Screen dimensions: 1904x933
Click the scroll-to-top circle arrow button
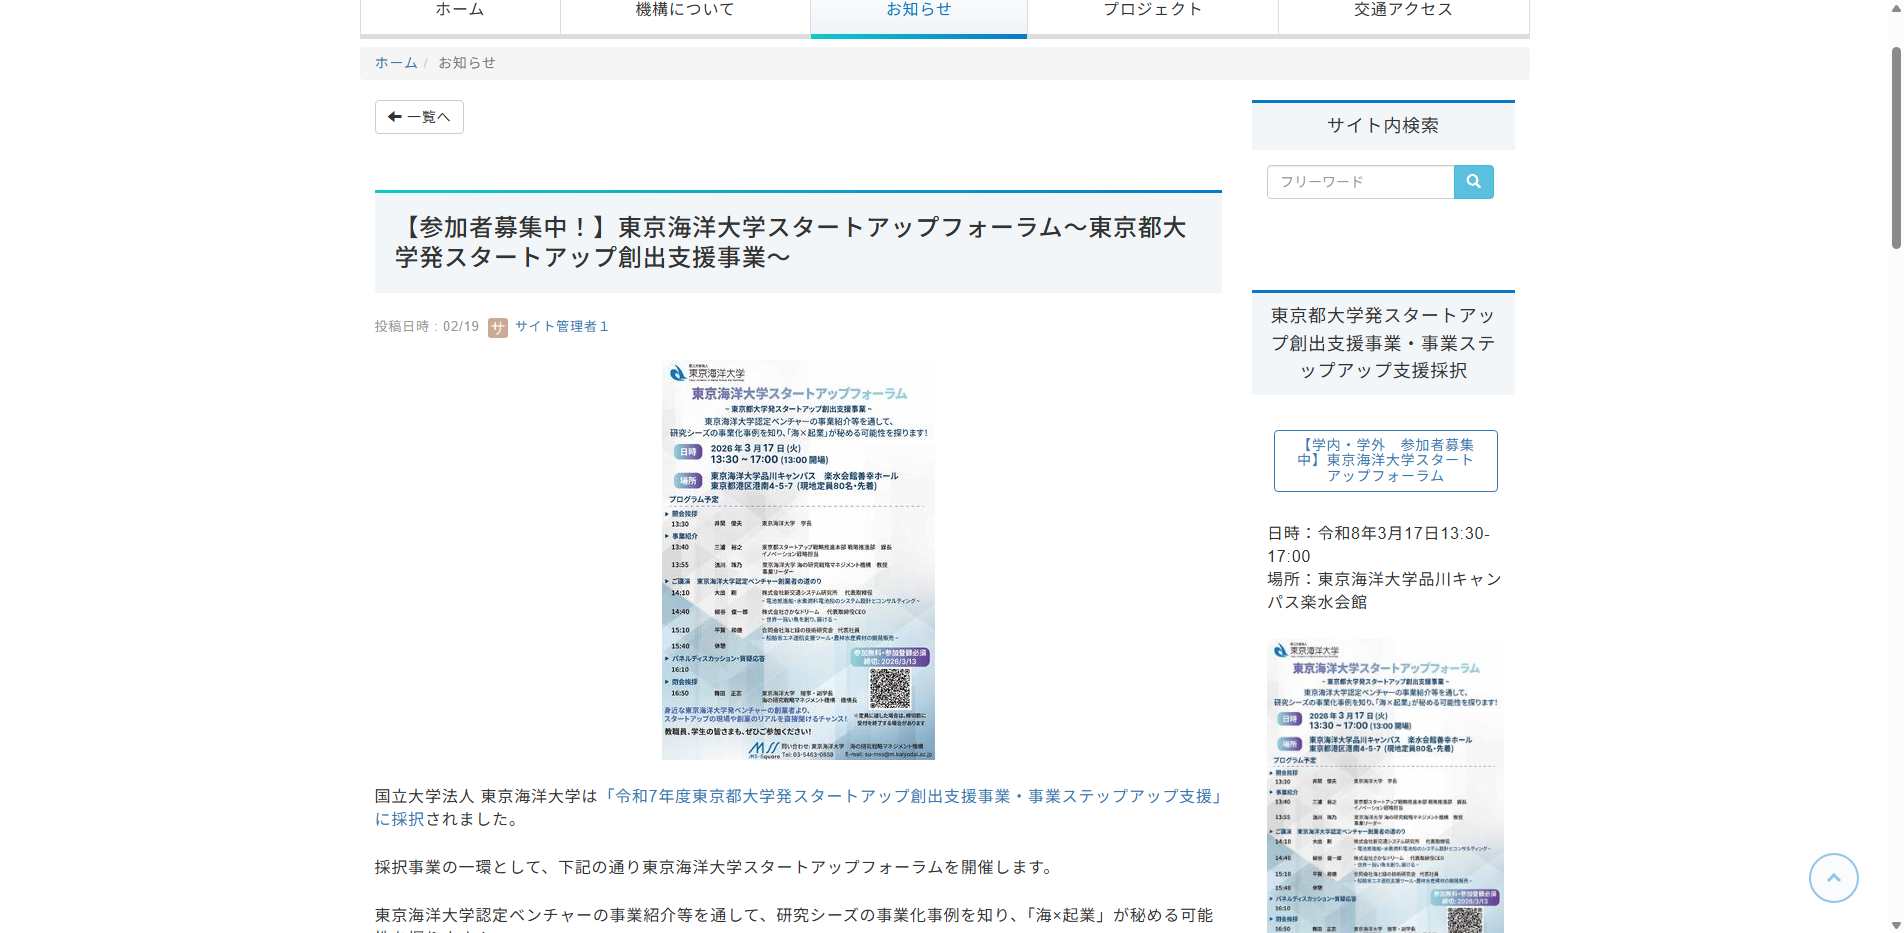(1833, 877)
